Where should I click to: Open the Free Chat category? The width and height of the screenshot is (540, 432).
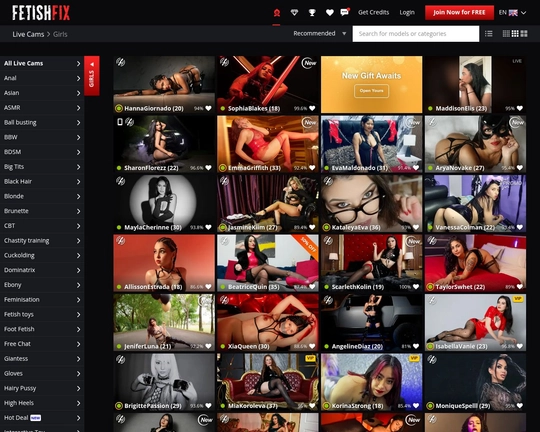42,344
